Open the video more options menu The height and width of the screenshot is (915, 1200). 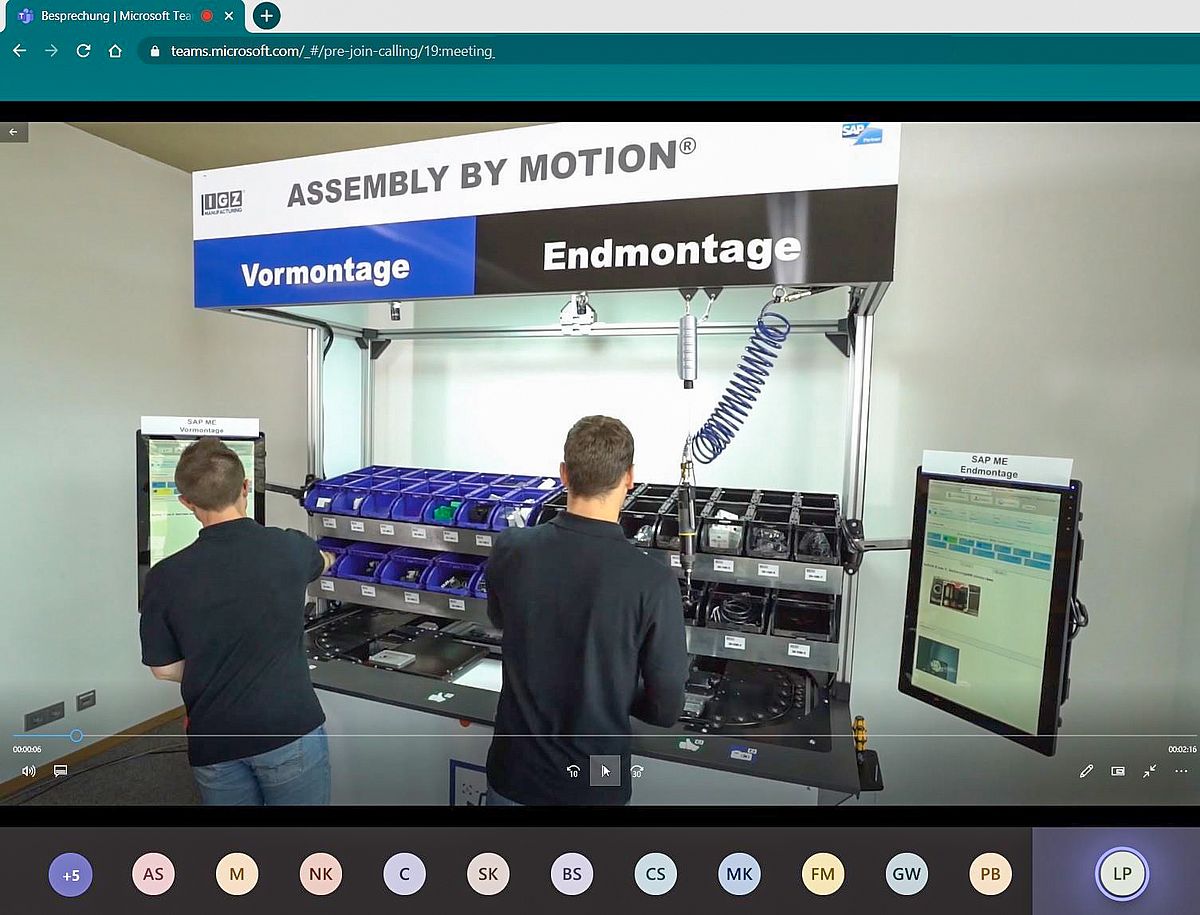[x=1181, y=771]
